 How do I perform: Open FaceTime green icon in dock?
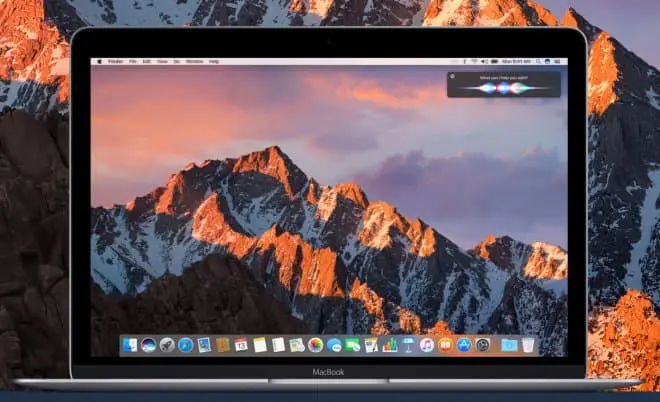[x=353, y=345]
